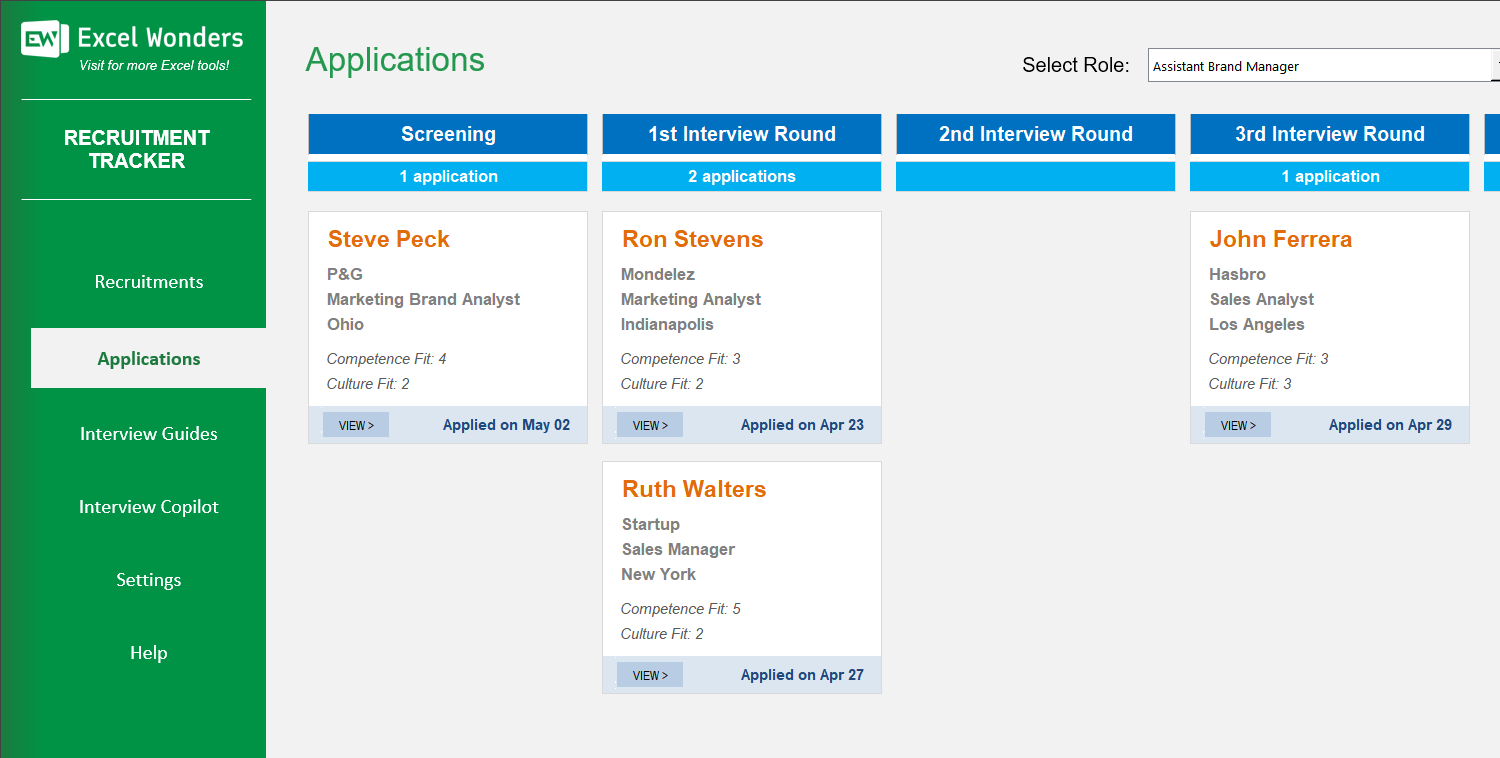Image resolution: width=1500 pixels, height=758 pixels.
Task: Click the '2 applications' counter bar
Action: point(741,176)
